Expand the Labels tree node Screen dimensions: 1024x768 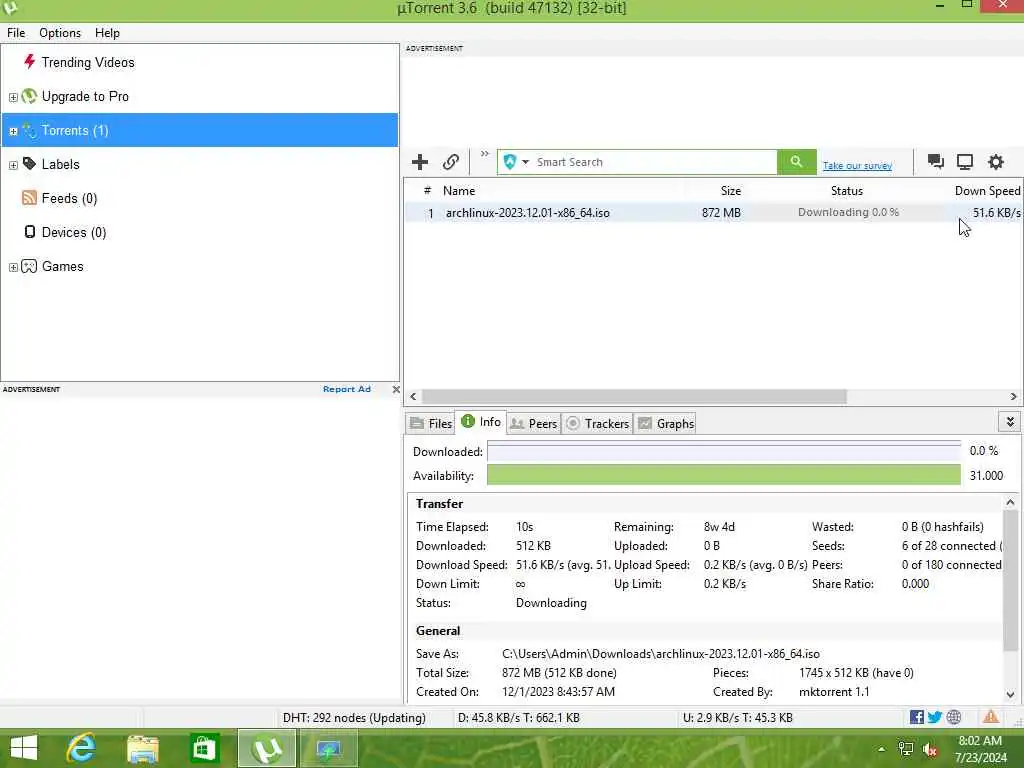[x=13, y=165]
